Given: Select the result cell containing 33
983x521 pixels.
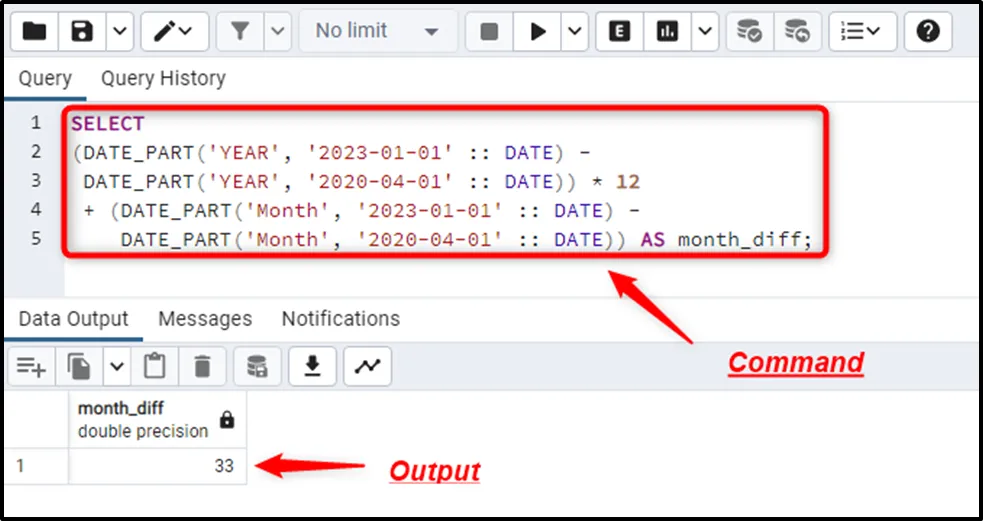Looking at the screenshot, I should click(x=157, y=466).
